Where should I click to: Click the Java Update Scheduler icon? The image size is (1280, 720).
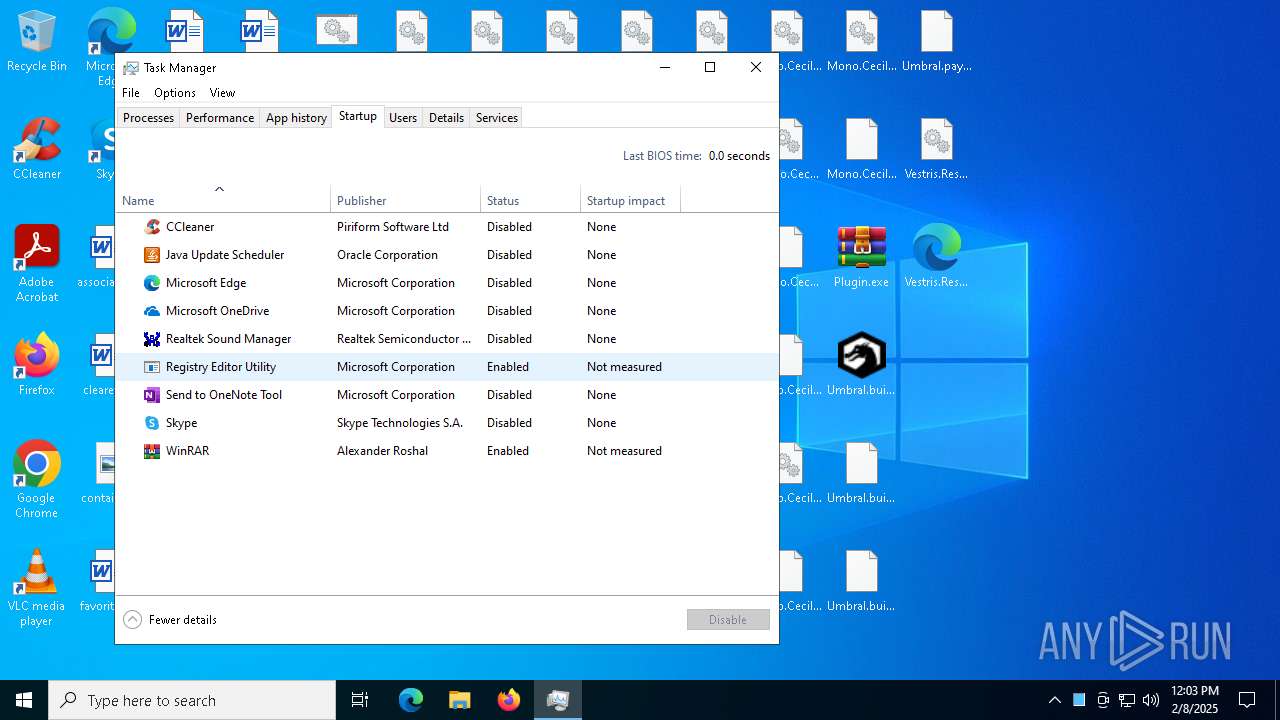point(152,255)
